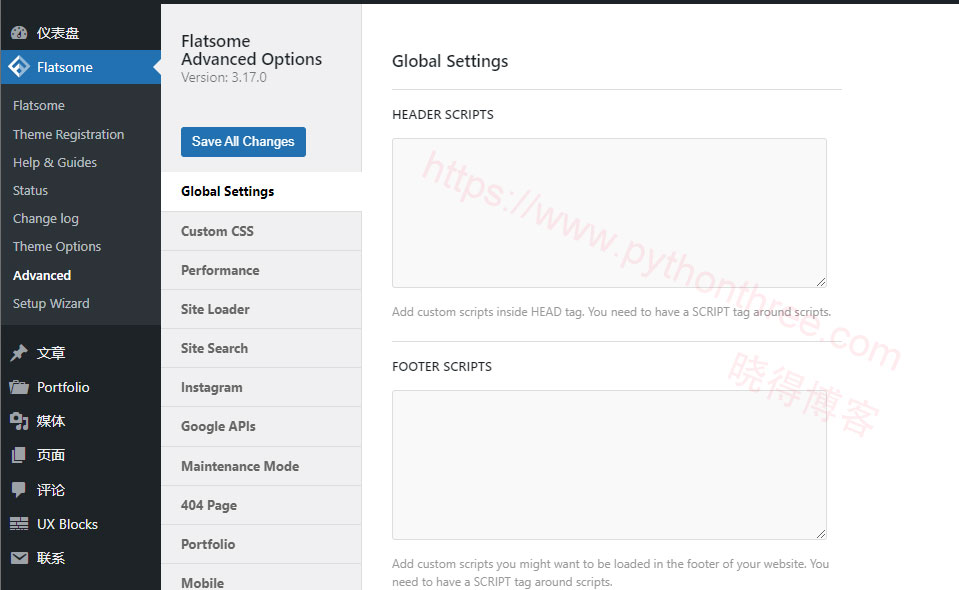Switch to the Instagram tab
This screenshot has width=959, height=590.
point(261,388)
